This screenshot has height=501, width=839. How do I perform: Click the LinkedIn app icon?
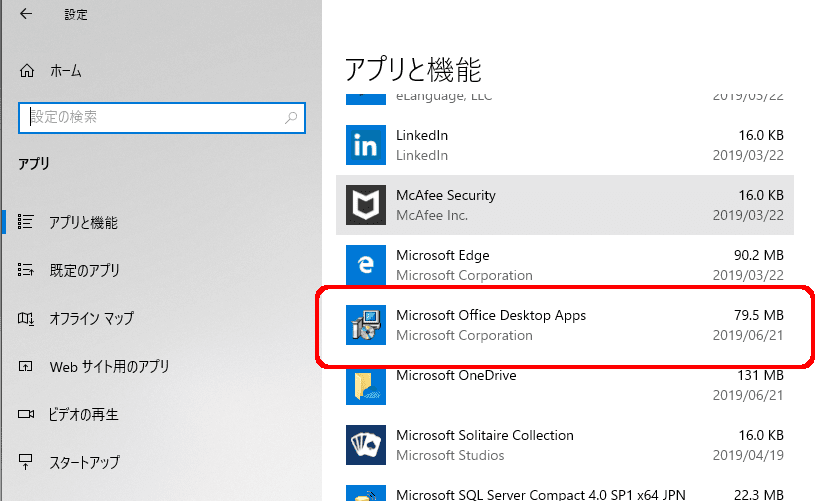pos(365,145)
